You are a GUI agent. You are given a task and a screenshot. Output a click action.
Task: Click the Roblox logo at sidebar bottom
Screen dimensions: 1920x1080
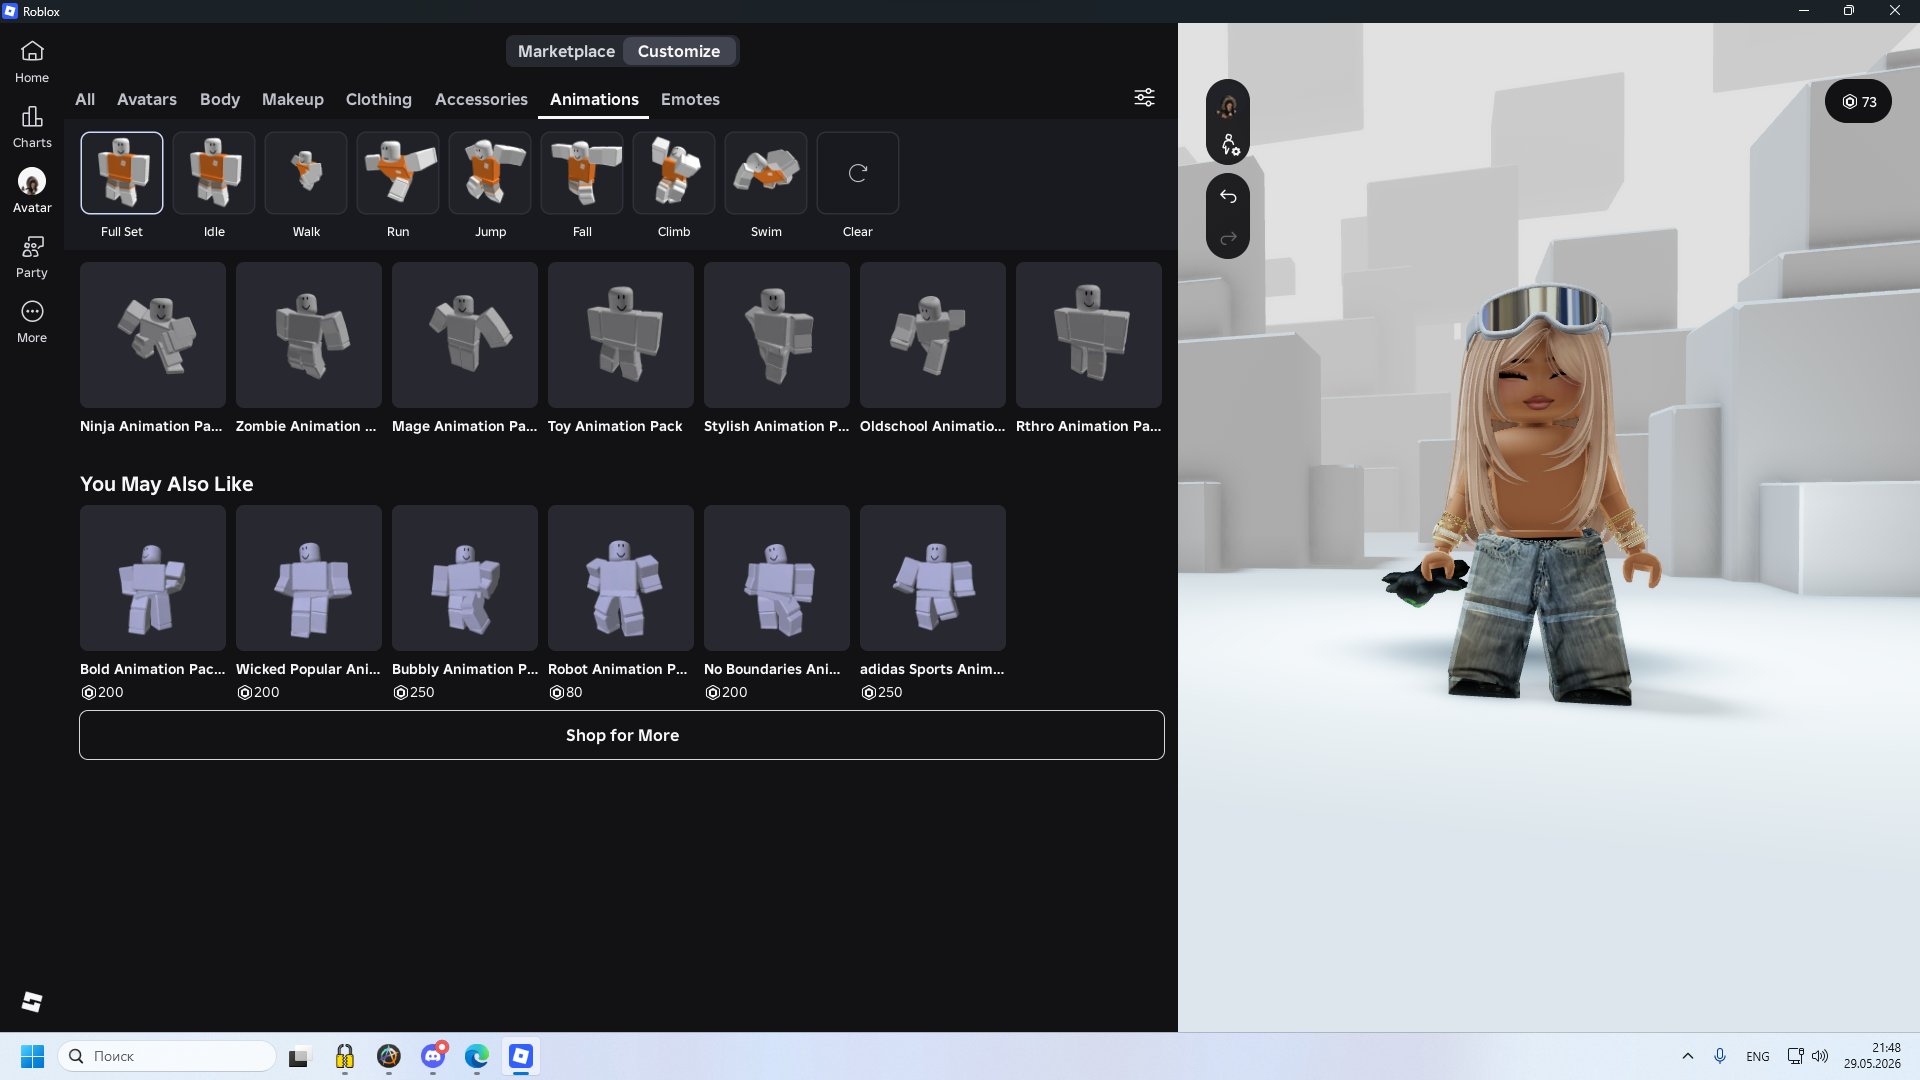(32, 1001)
